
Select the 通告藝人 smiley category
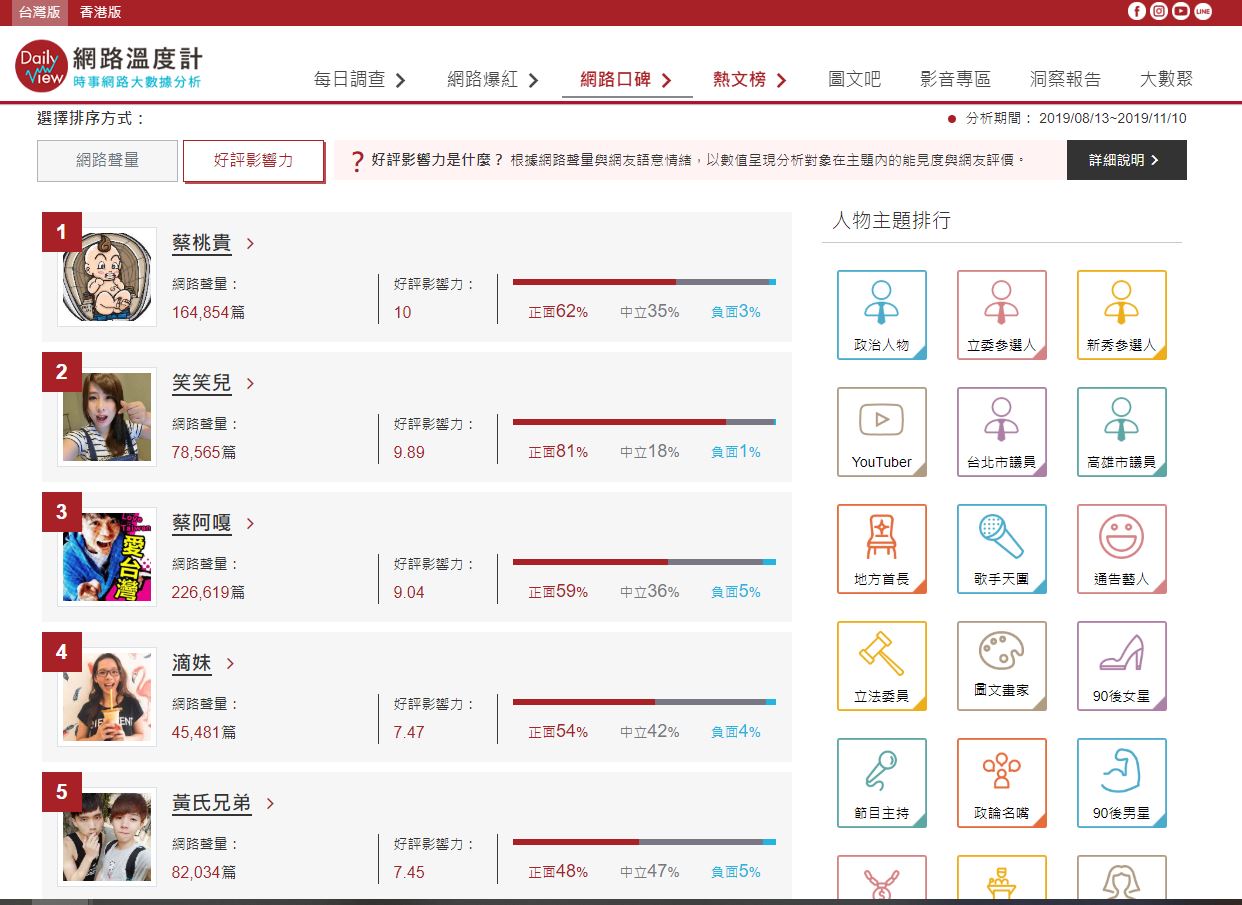click(1121, 548)
